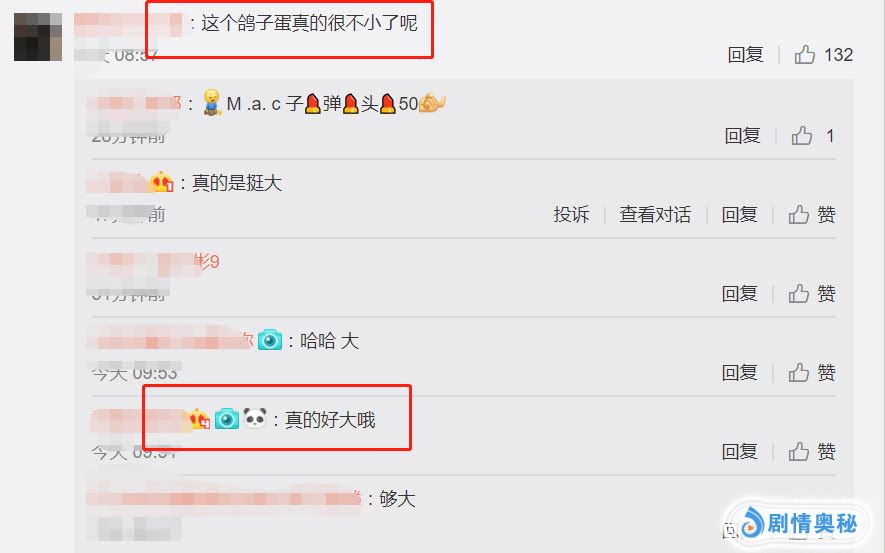Screen dimensions: 885x553
Task: Reply to the 真的是挺大 comment
Action: [x=739, y=214]
